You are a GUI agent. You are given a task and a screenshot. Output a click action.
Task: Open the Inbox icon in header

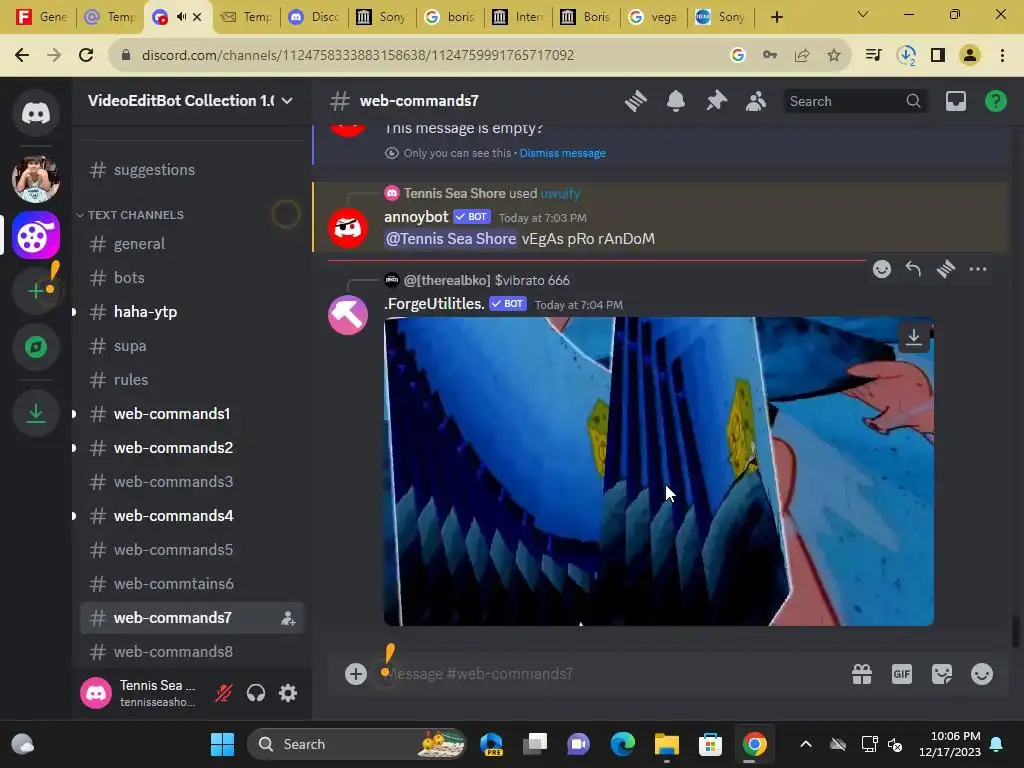[x=956, y=101]
